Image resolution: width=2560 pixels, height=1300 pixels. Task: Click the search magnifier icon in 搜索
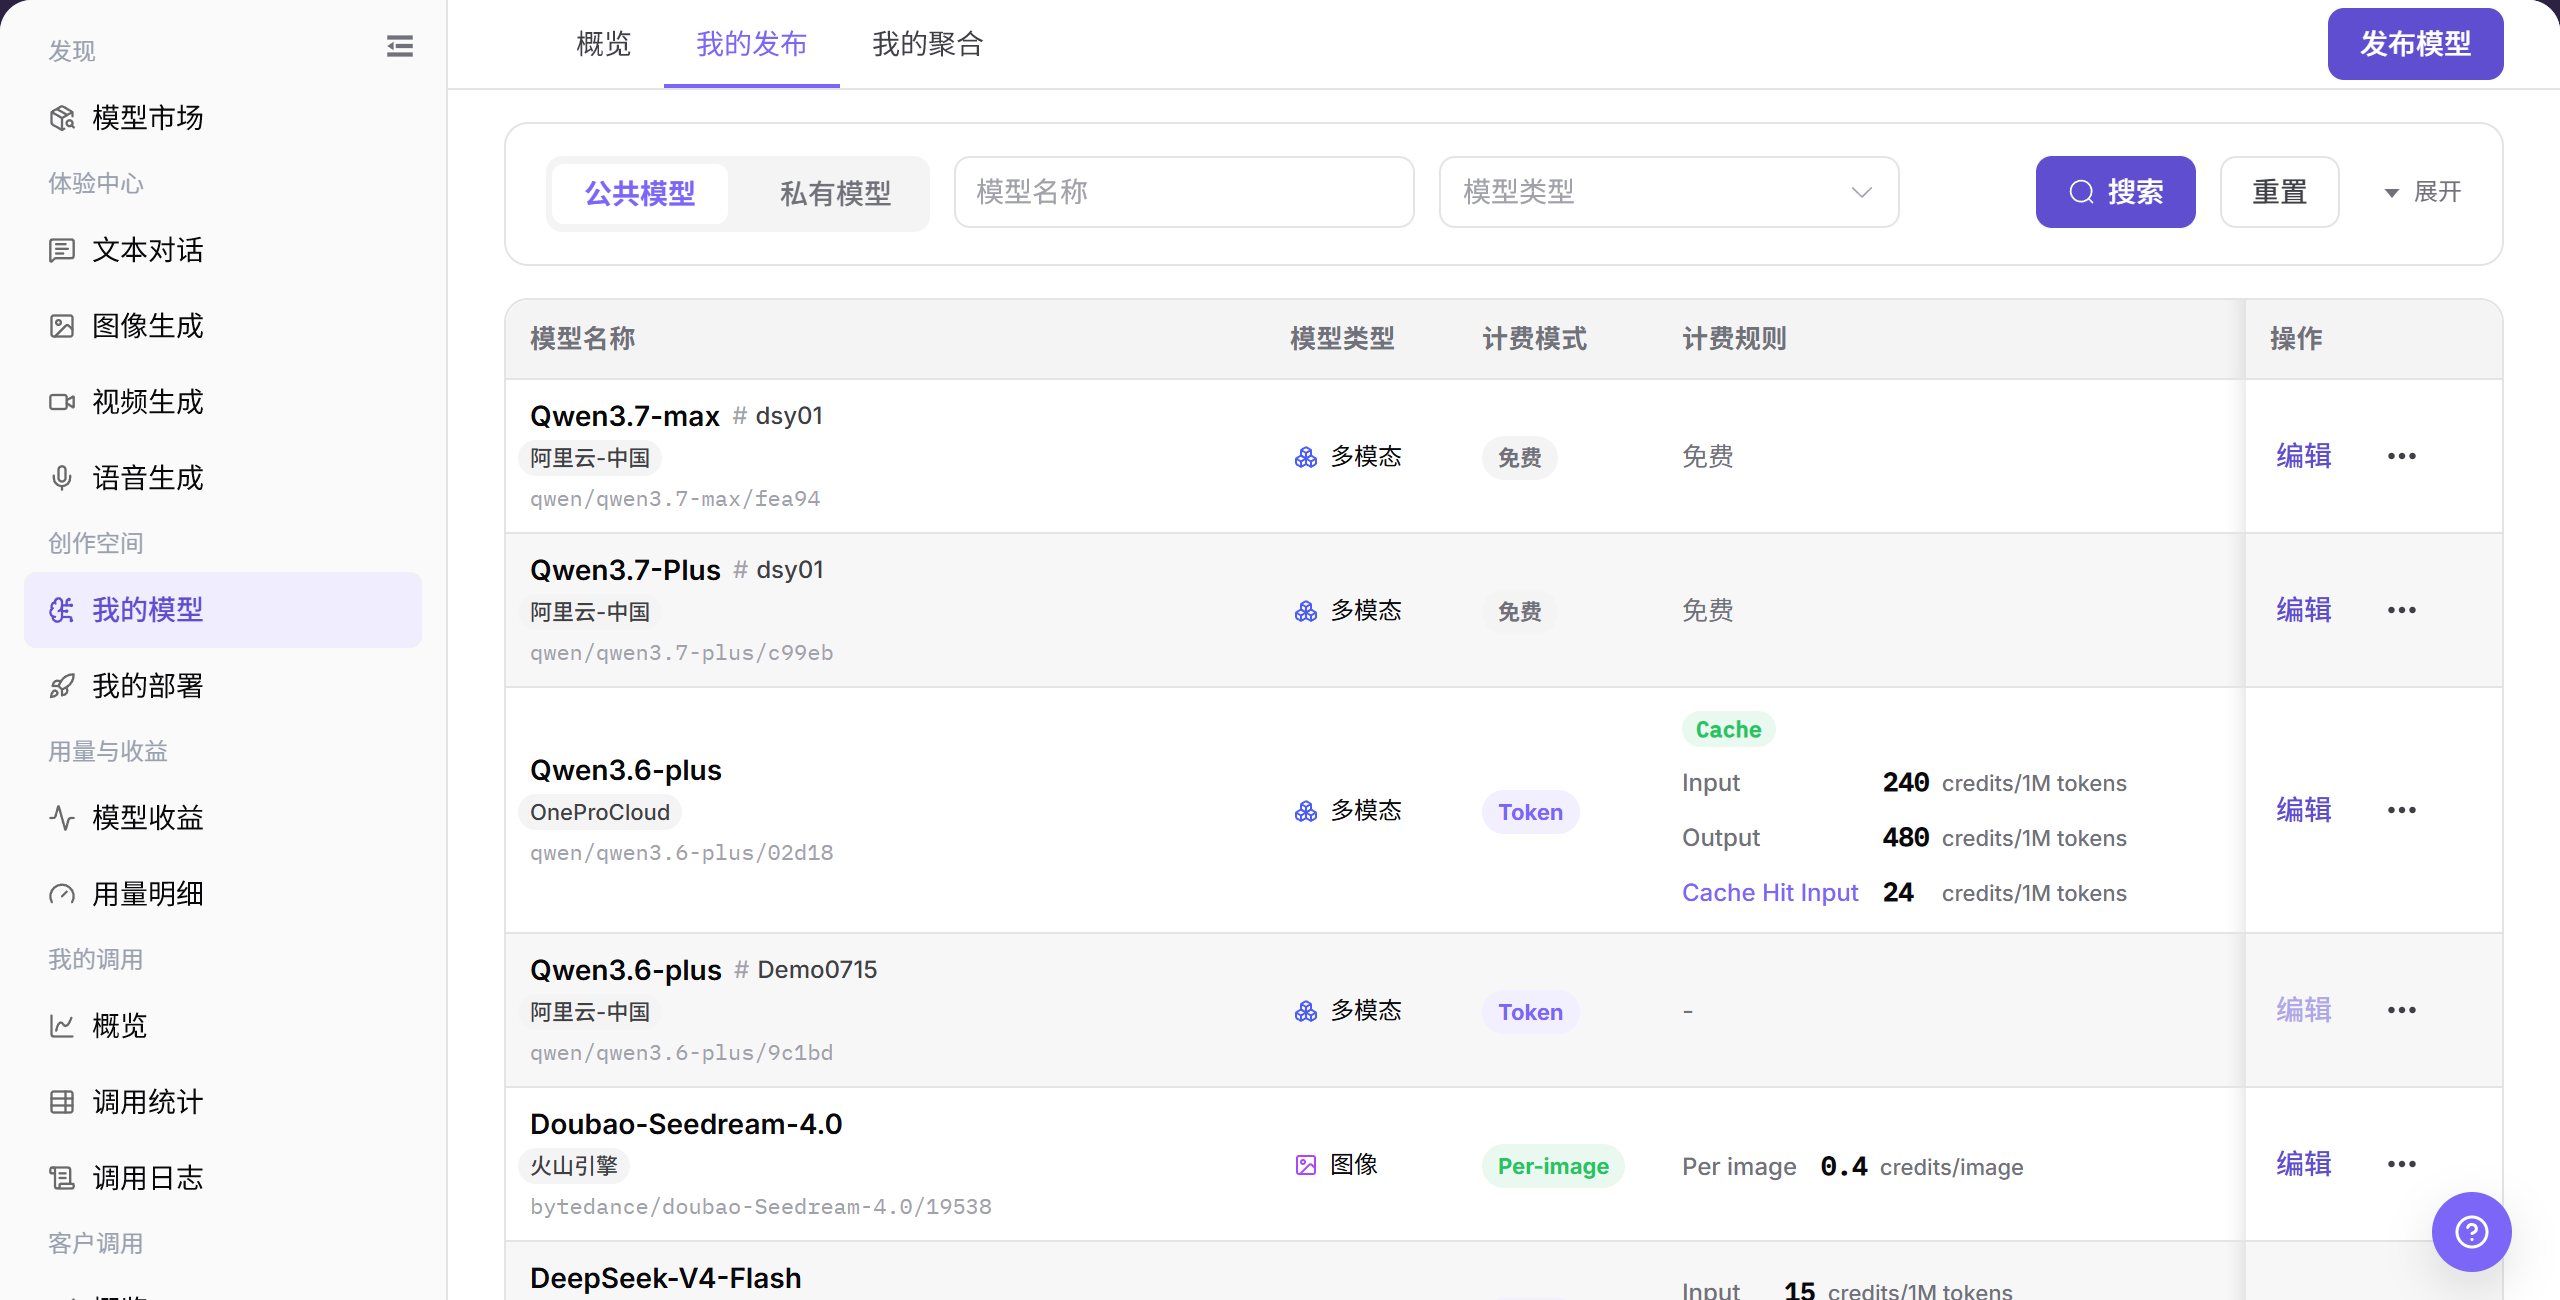point(2082,192)
